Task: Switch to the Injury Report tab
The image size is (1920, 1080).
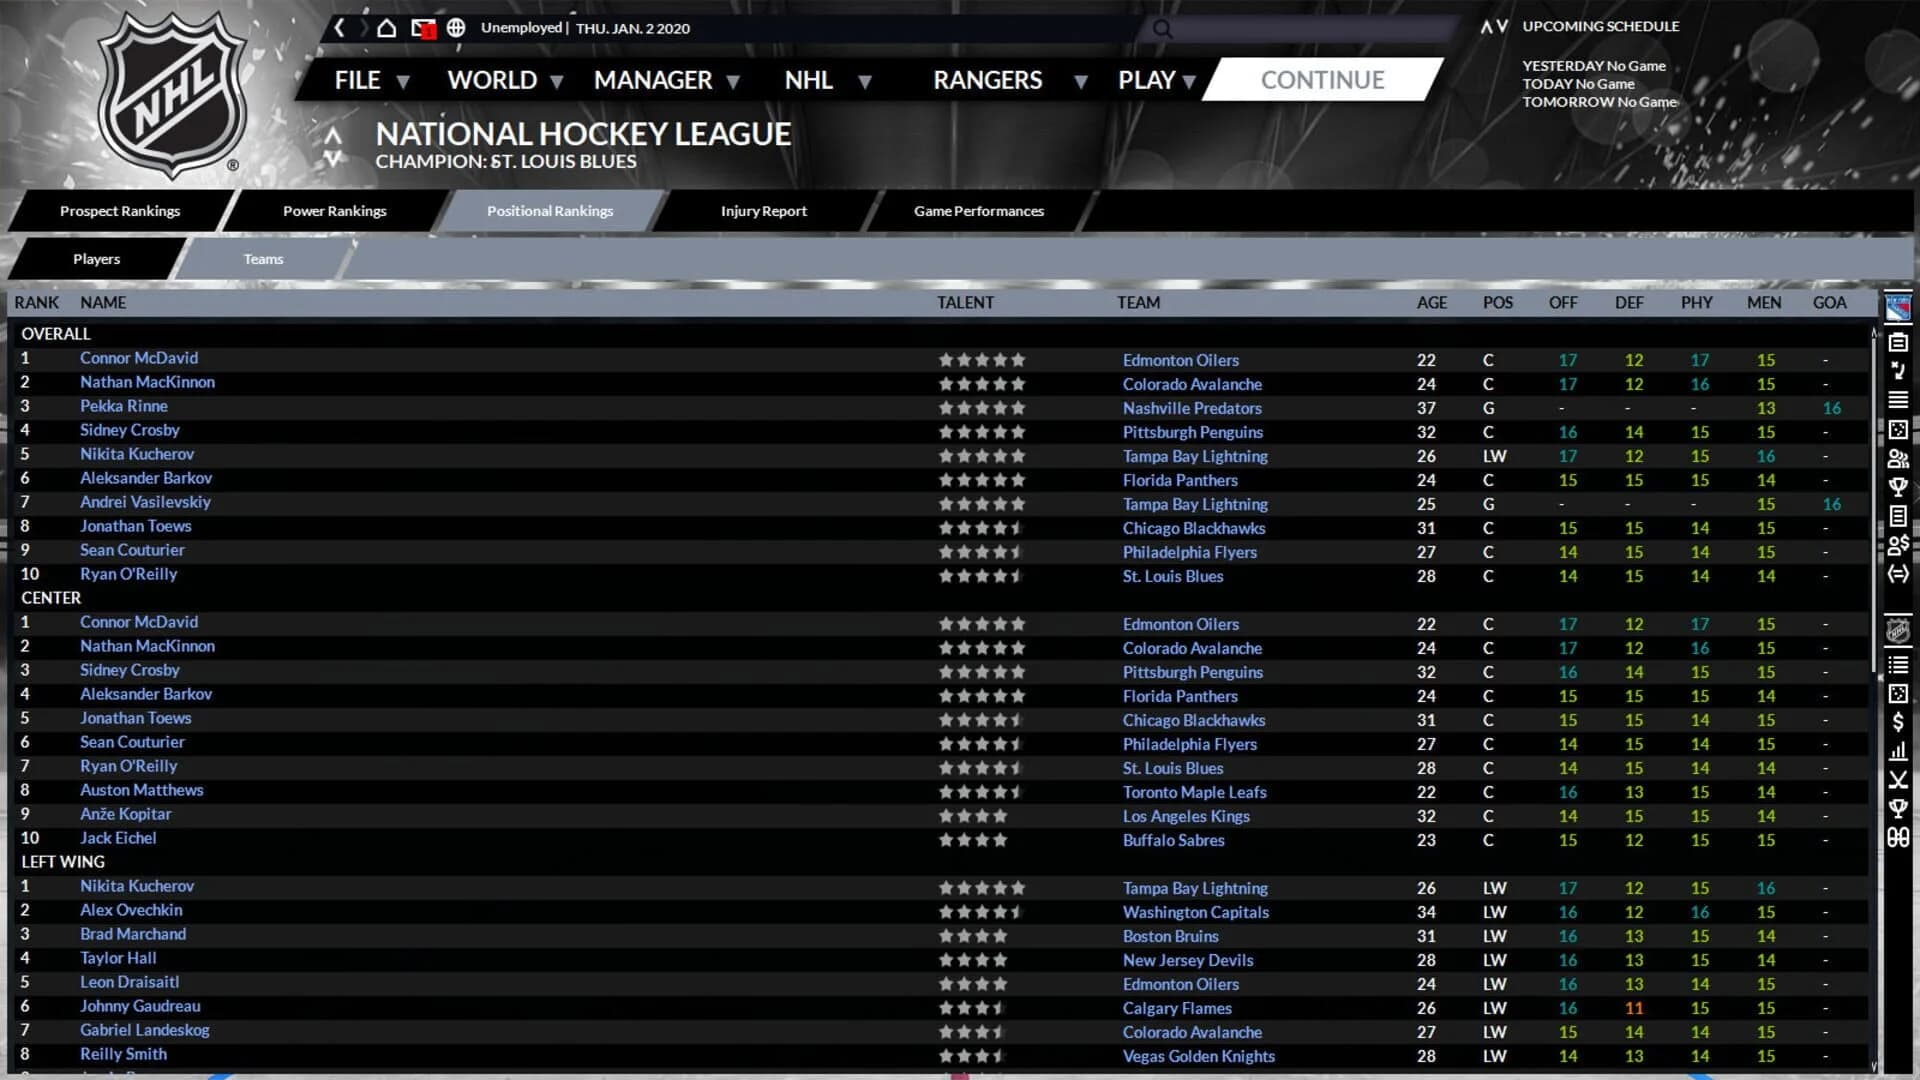Action: (x=764, y=211)
